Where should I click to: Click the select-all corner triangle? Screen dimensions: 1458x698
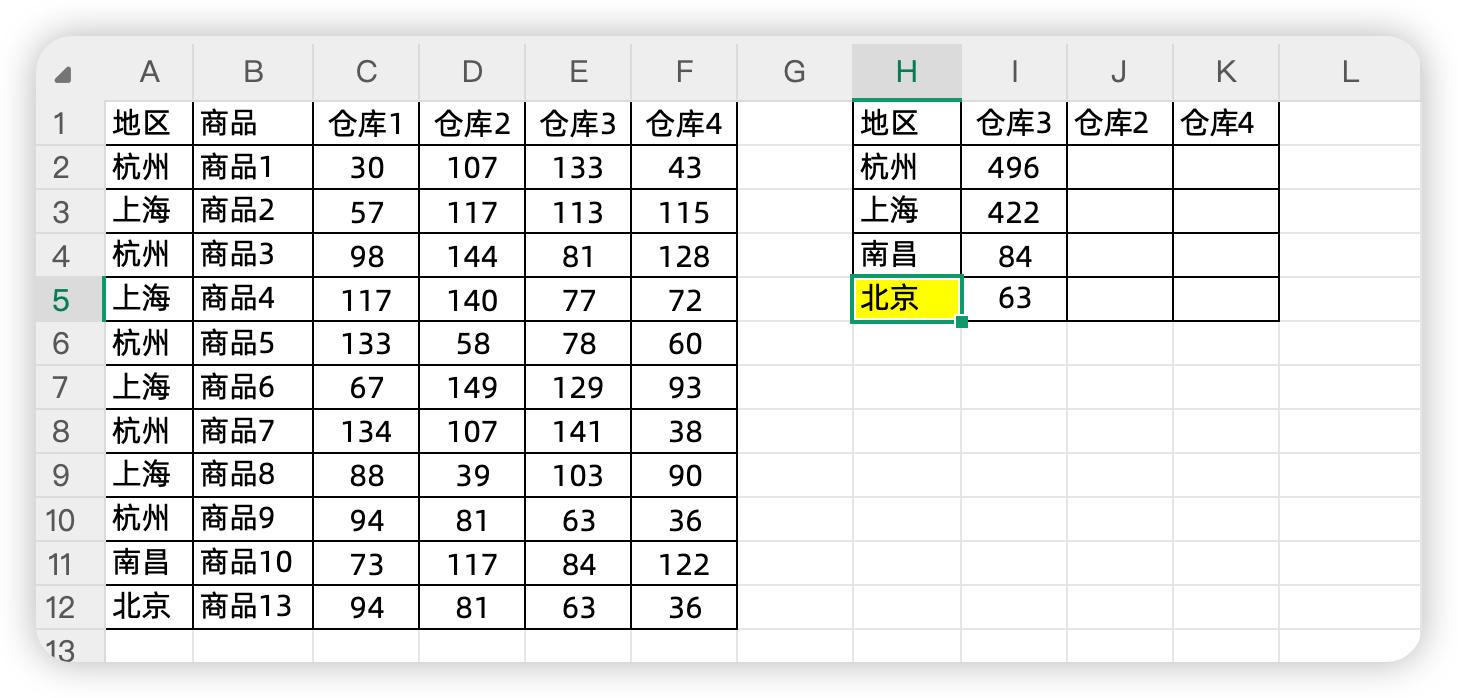point(63,75)
